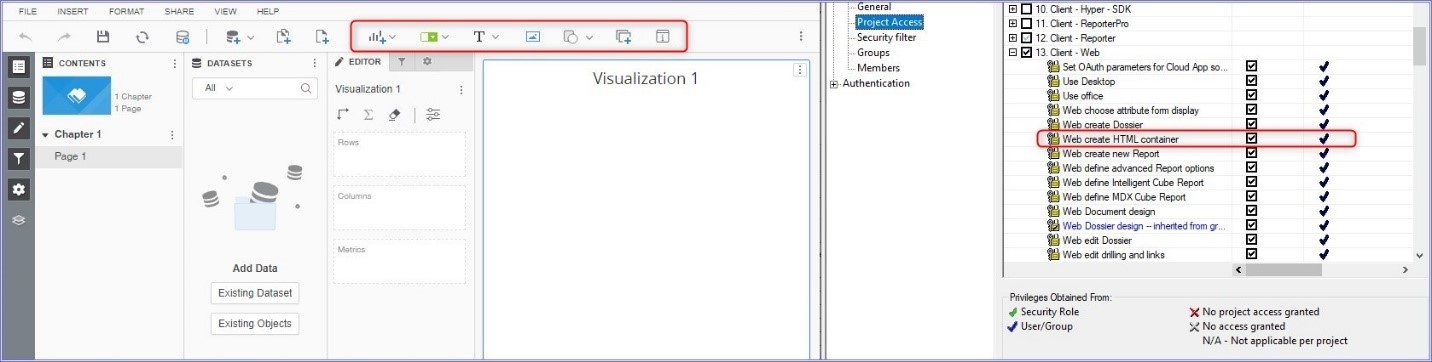Click the search magnifier in Datasets panel
1432x362 pixels.
click(307, 88)
